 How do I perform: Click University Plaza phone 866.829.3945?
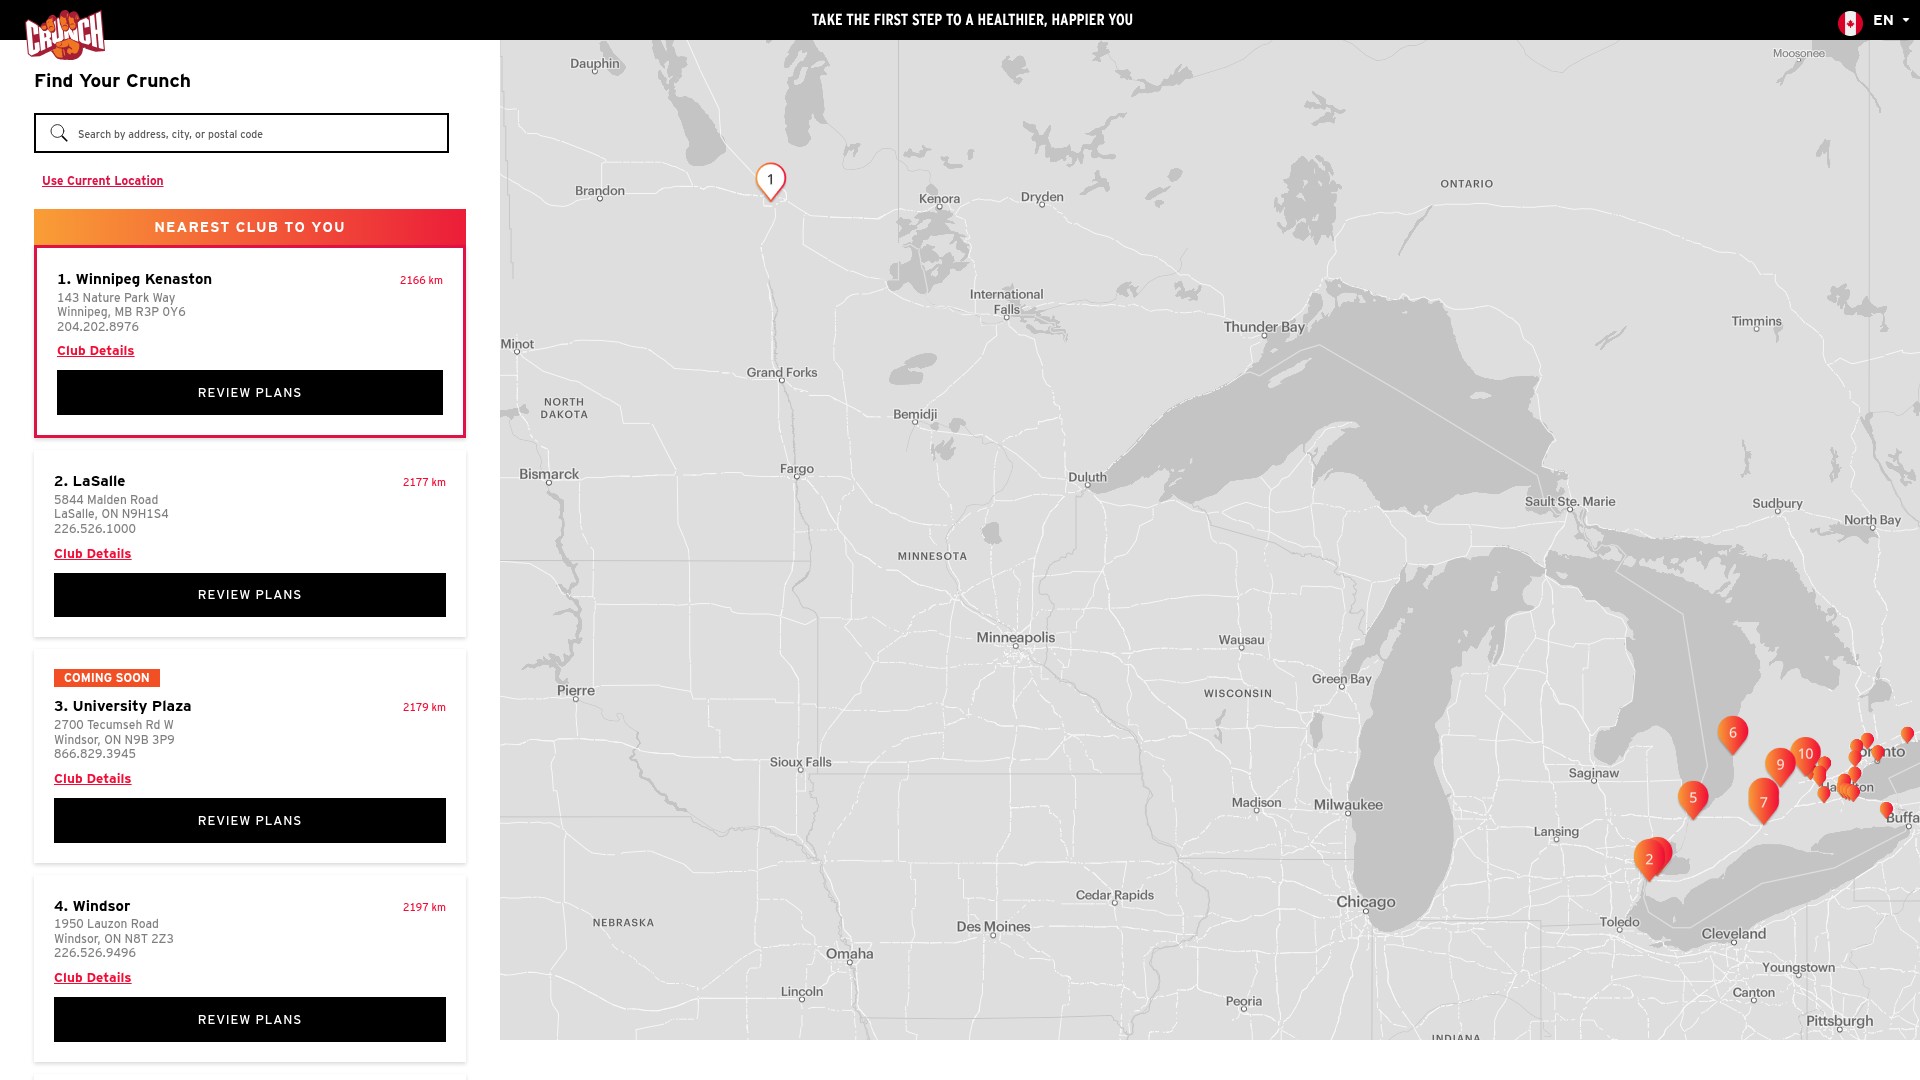[95, 754]
